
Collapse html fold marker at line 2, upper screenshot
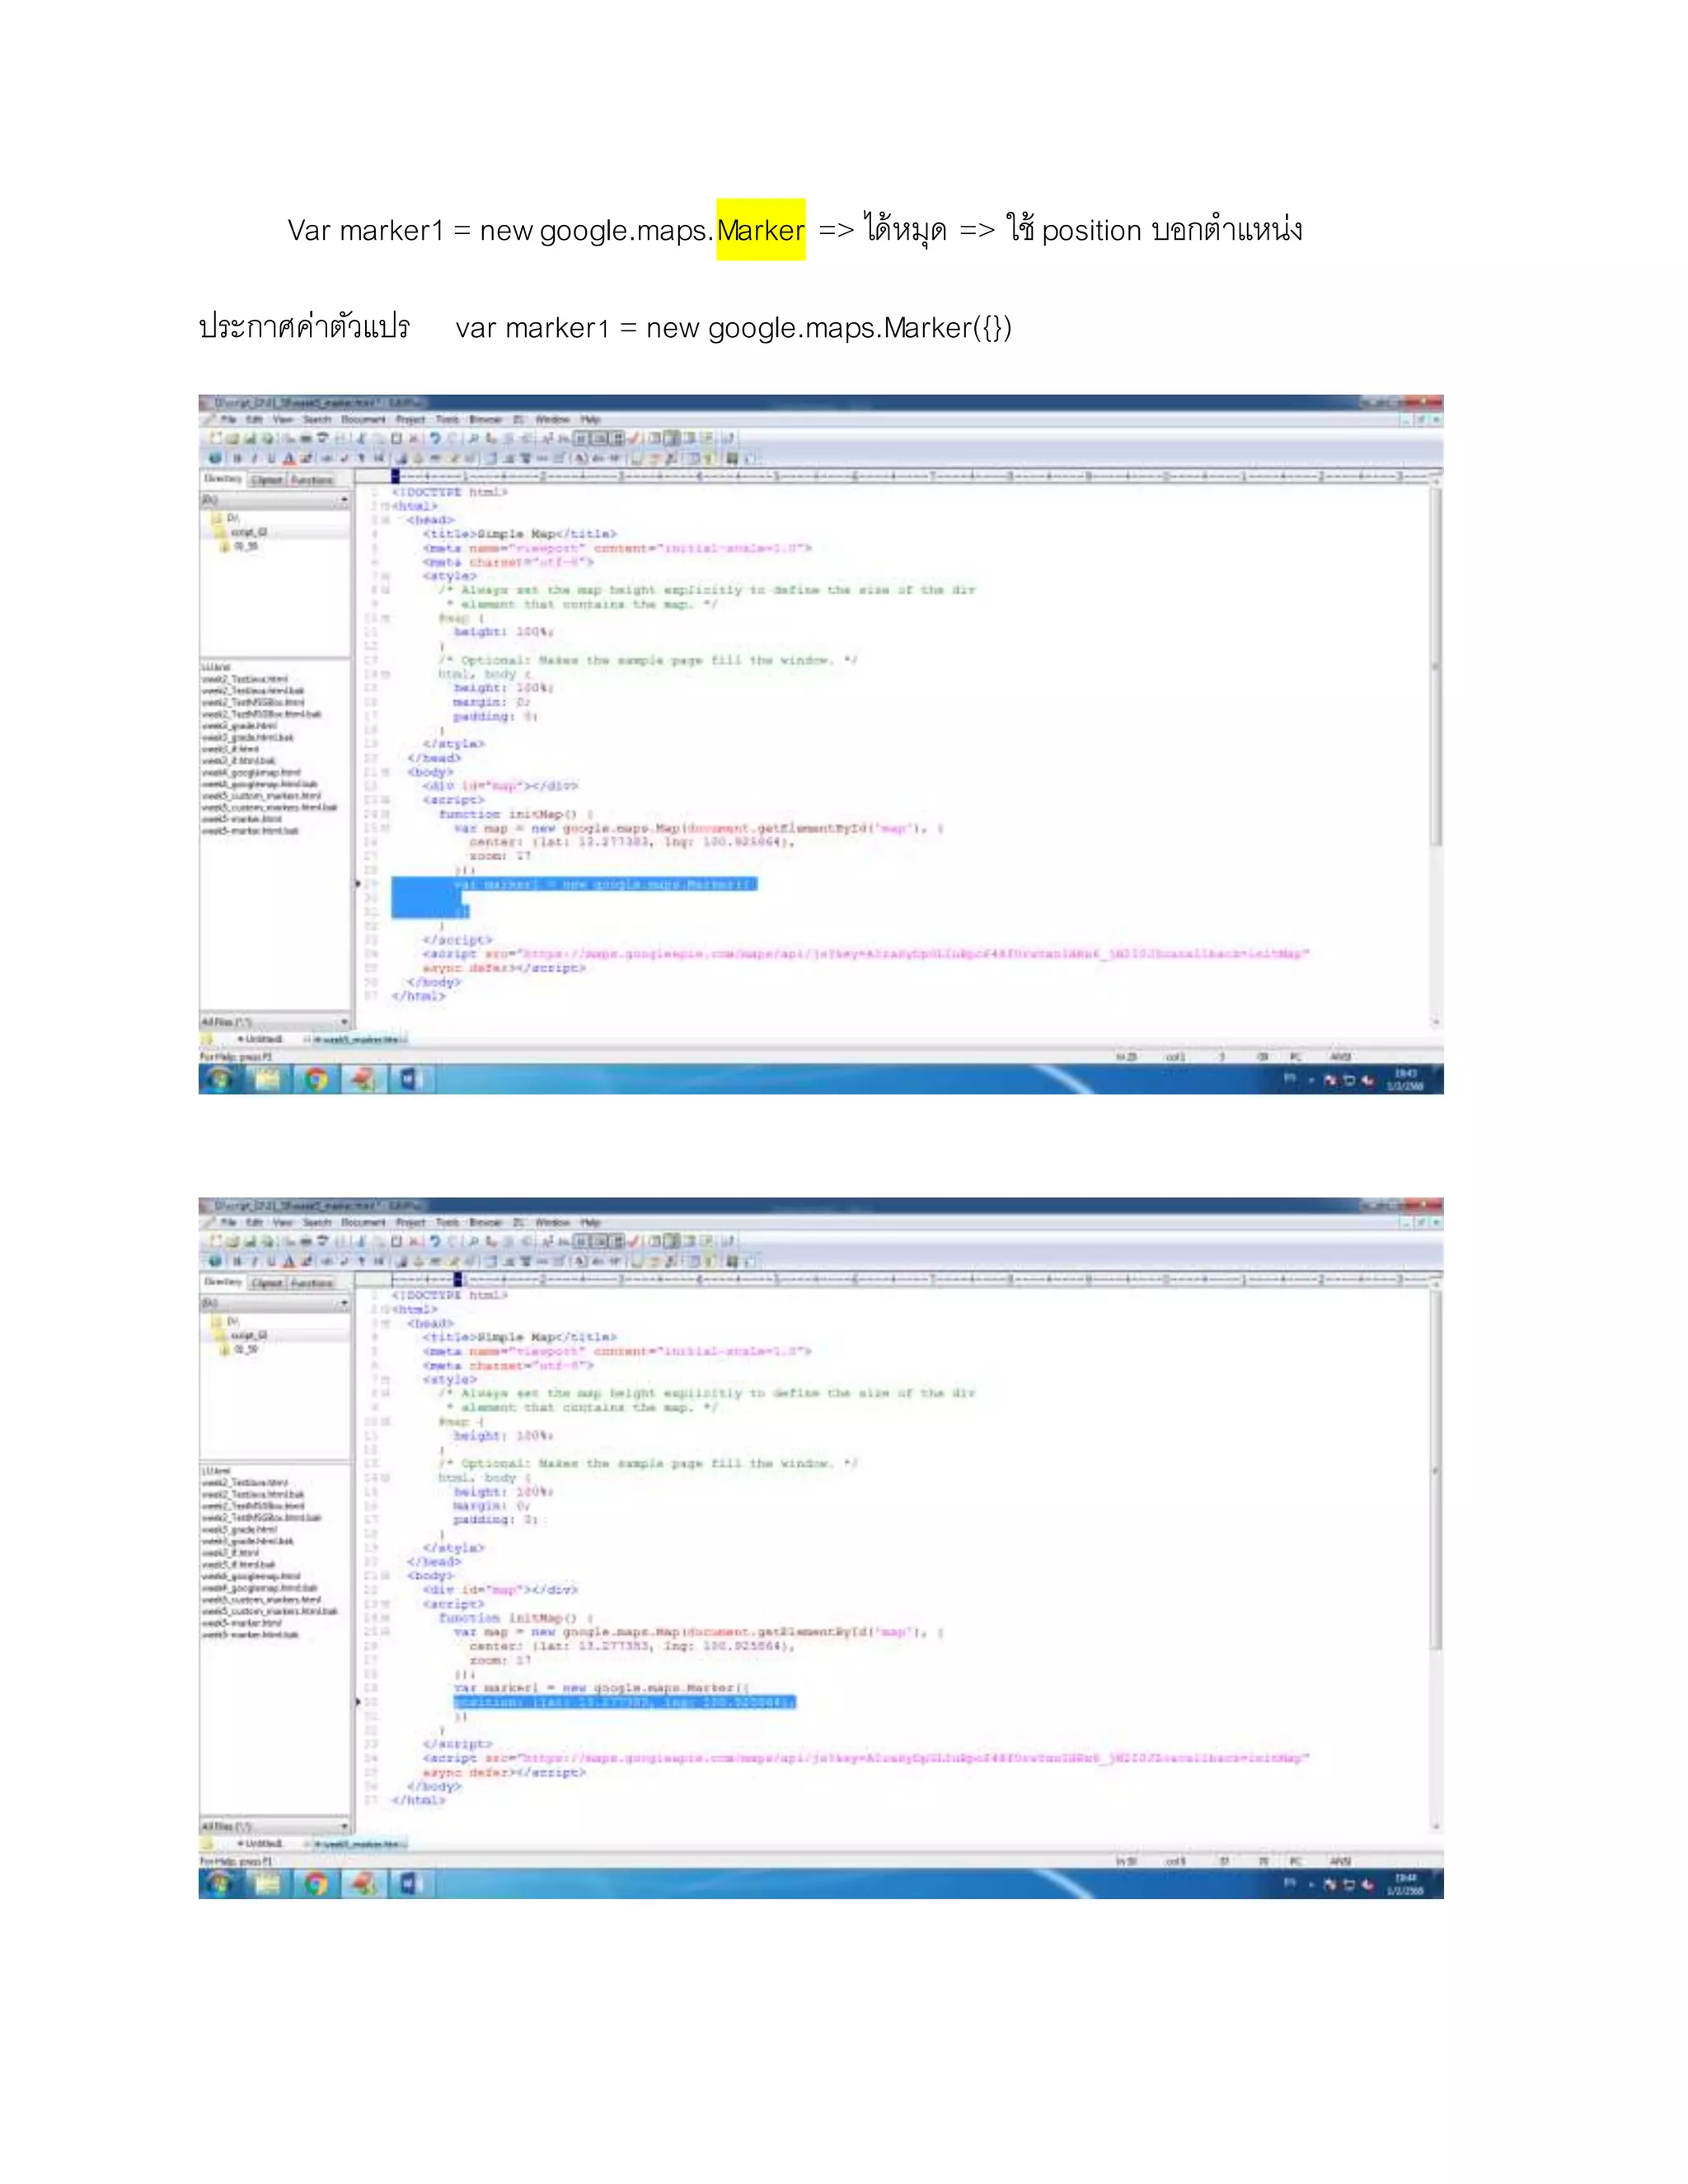pos(385,506)
